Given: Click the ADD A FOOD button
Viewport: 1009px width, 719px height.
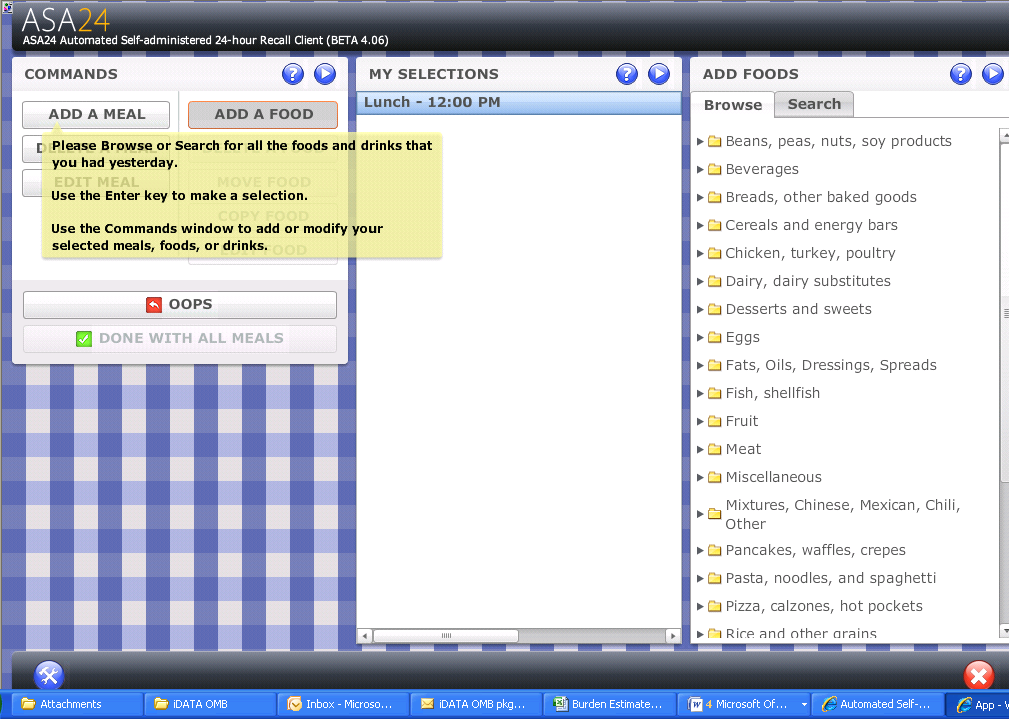Looking at the screenshot, I should pyautogui.click(x=263, y=114).
